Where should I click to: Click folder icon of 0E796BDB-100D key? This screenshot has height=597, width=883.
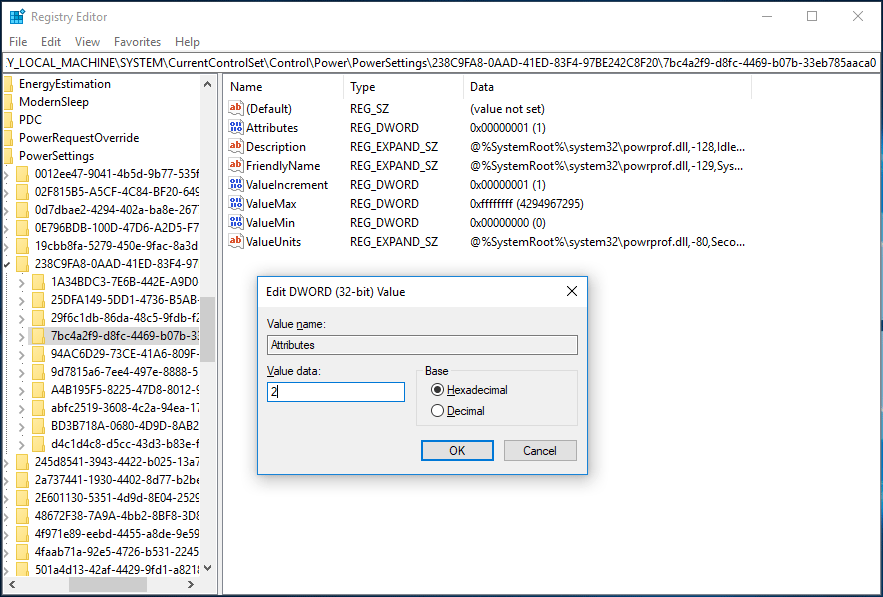click(x=23, y=228)
